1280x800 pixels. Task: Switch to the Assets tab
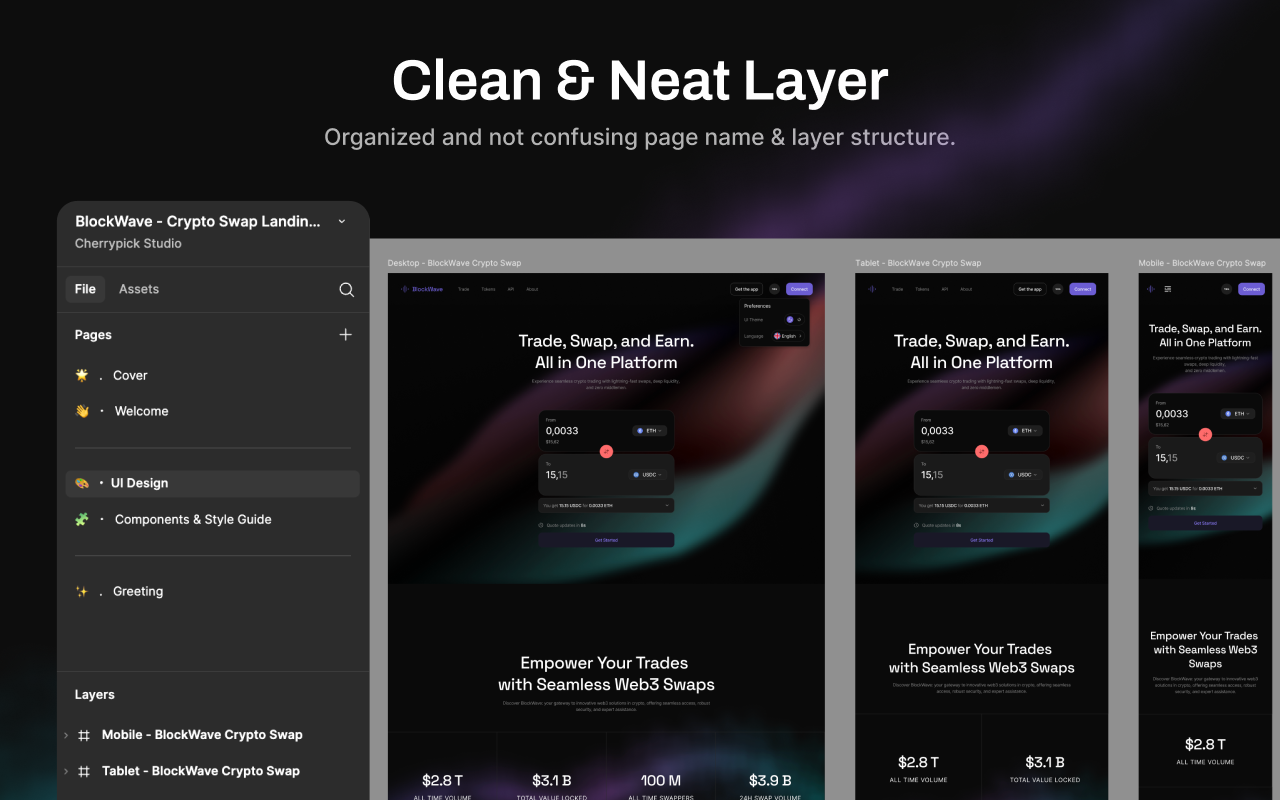(139, 289)
